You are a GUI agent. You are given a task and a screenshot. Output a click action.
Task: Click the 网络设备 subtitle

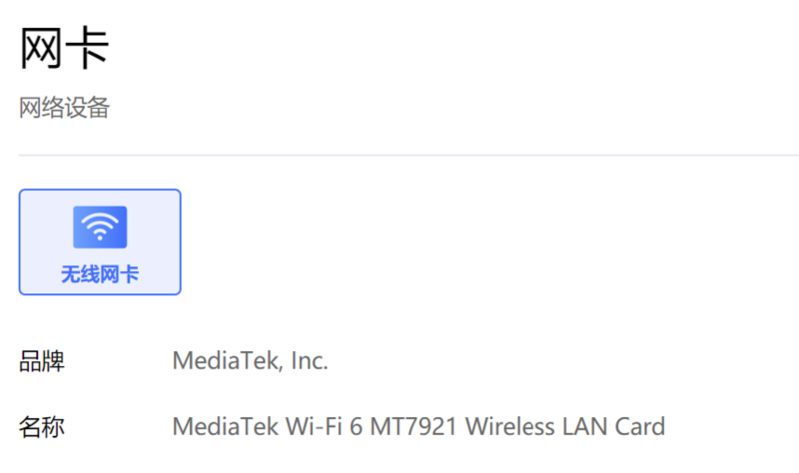point(64,108)
